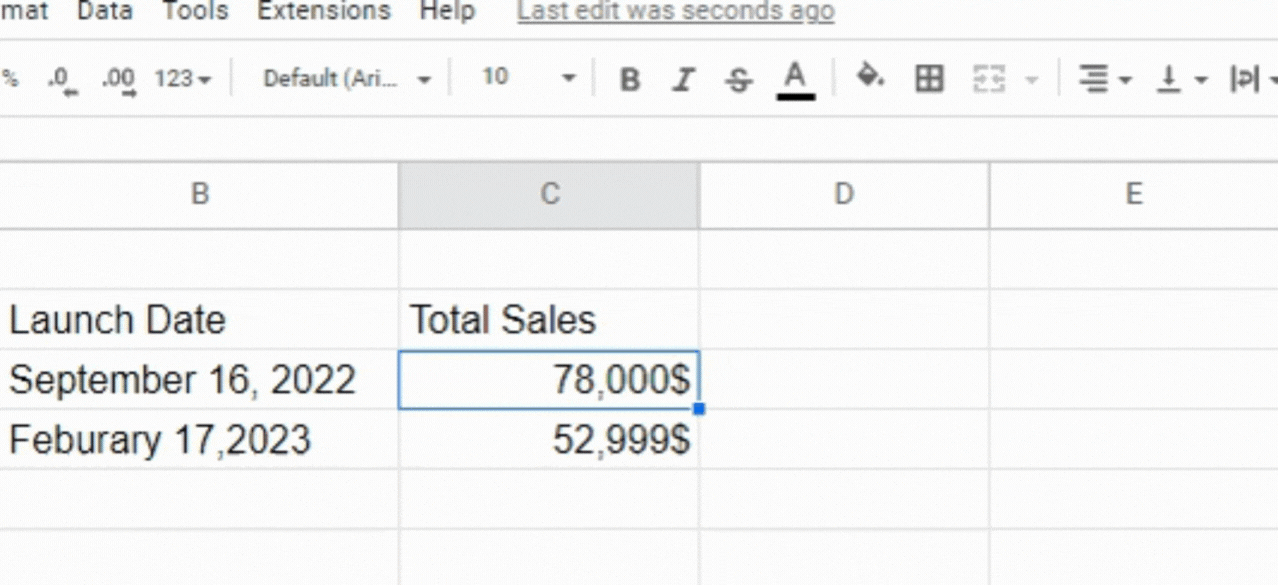
Task: Select the cell containing 52,999$
Action: click(x=548, y=438)
